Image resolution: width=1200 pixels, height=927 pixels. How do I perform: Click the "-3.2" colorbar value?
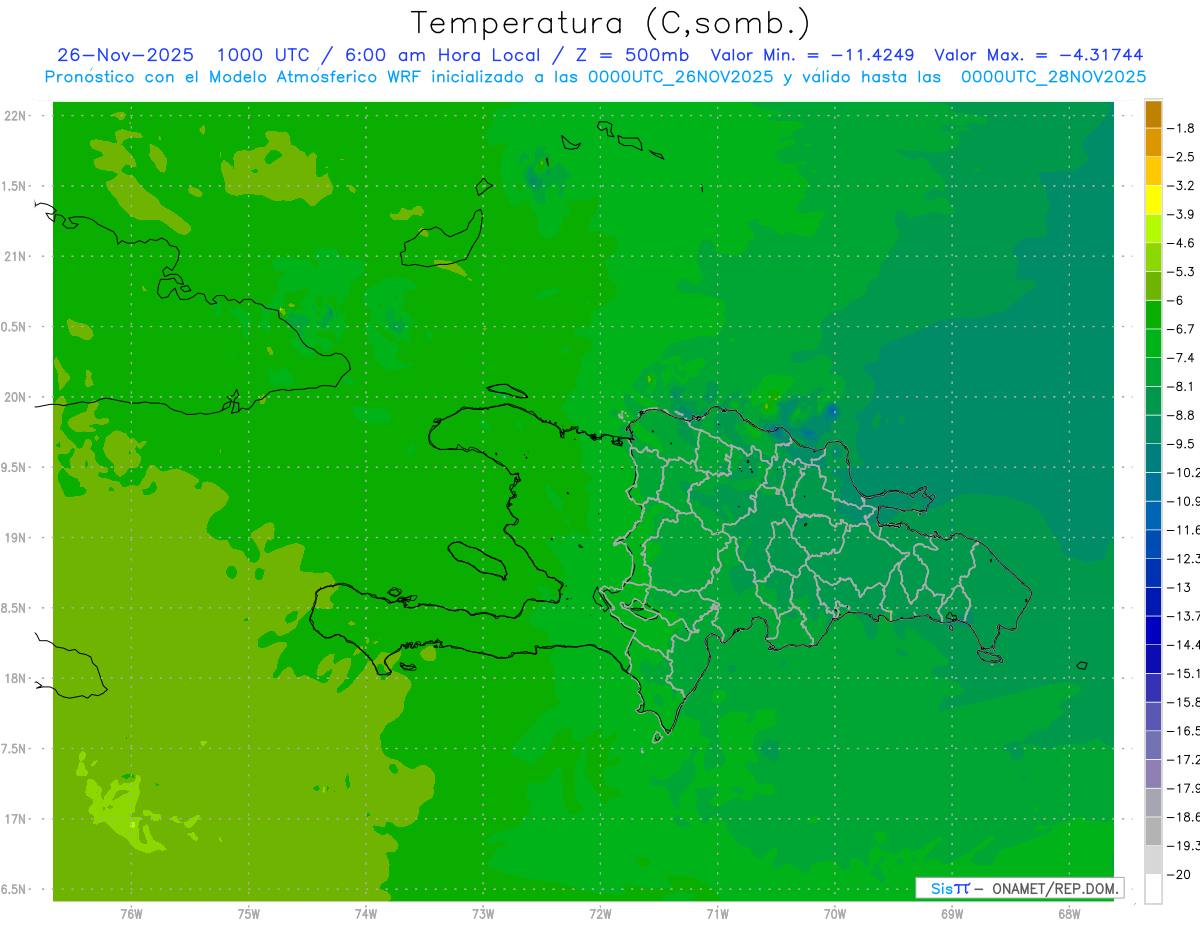(1180, 186)
